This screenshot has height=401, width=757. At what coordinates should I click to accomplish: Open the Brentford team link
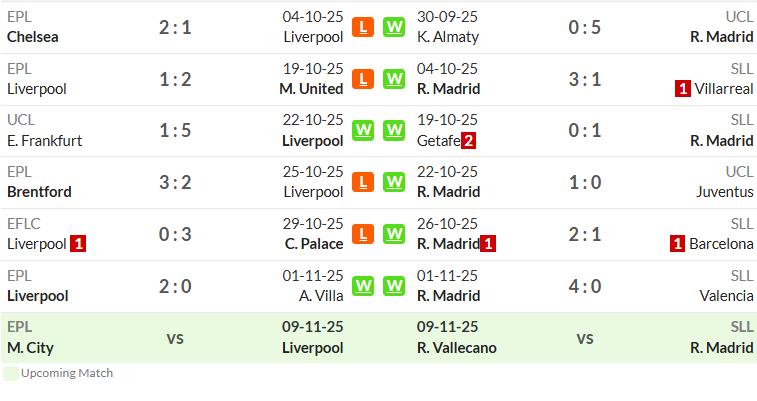tap(39, 192)
